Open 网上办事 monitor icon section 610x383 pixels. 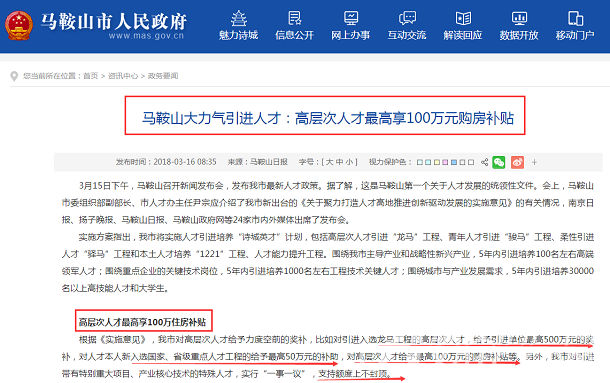[x=351, y=26]
